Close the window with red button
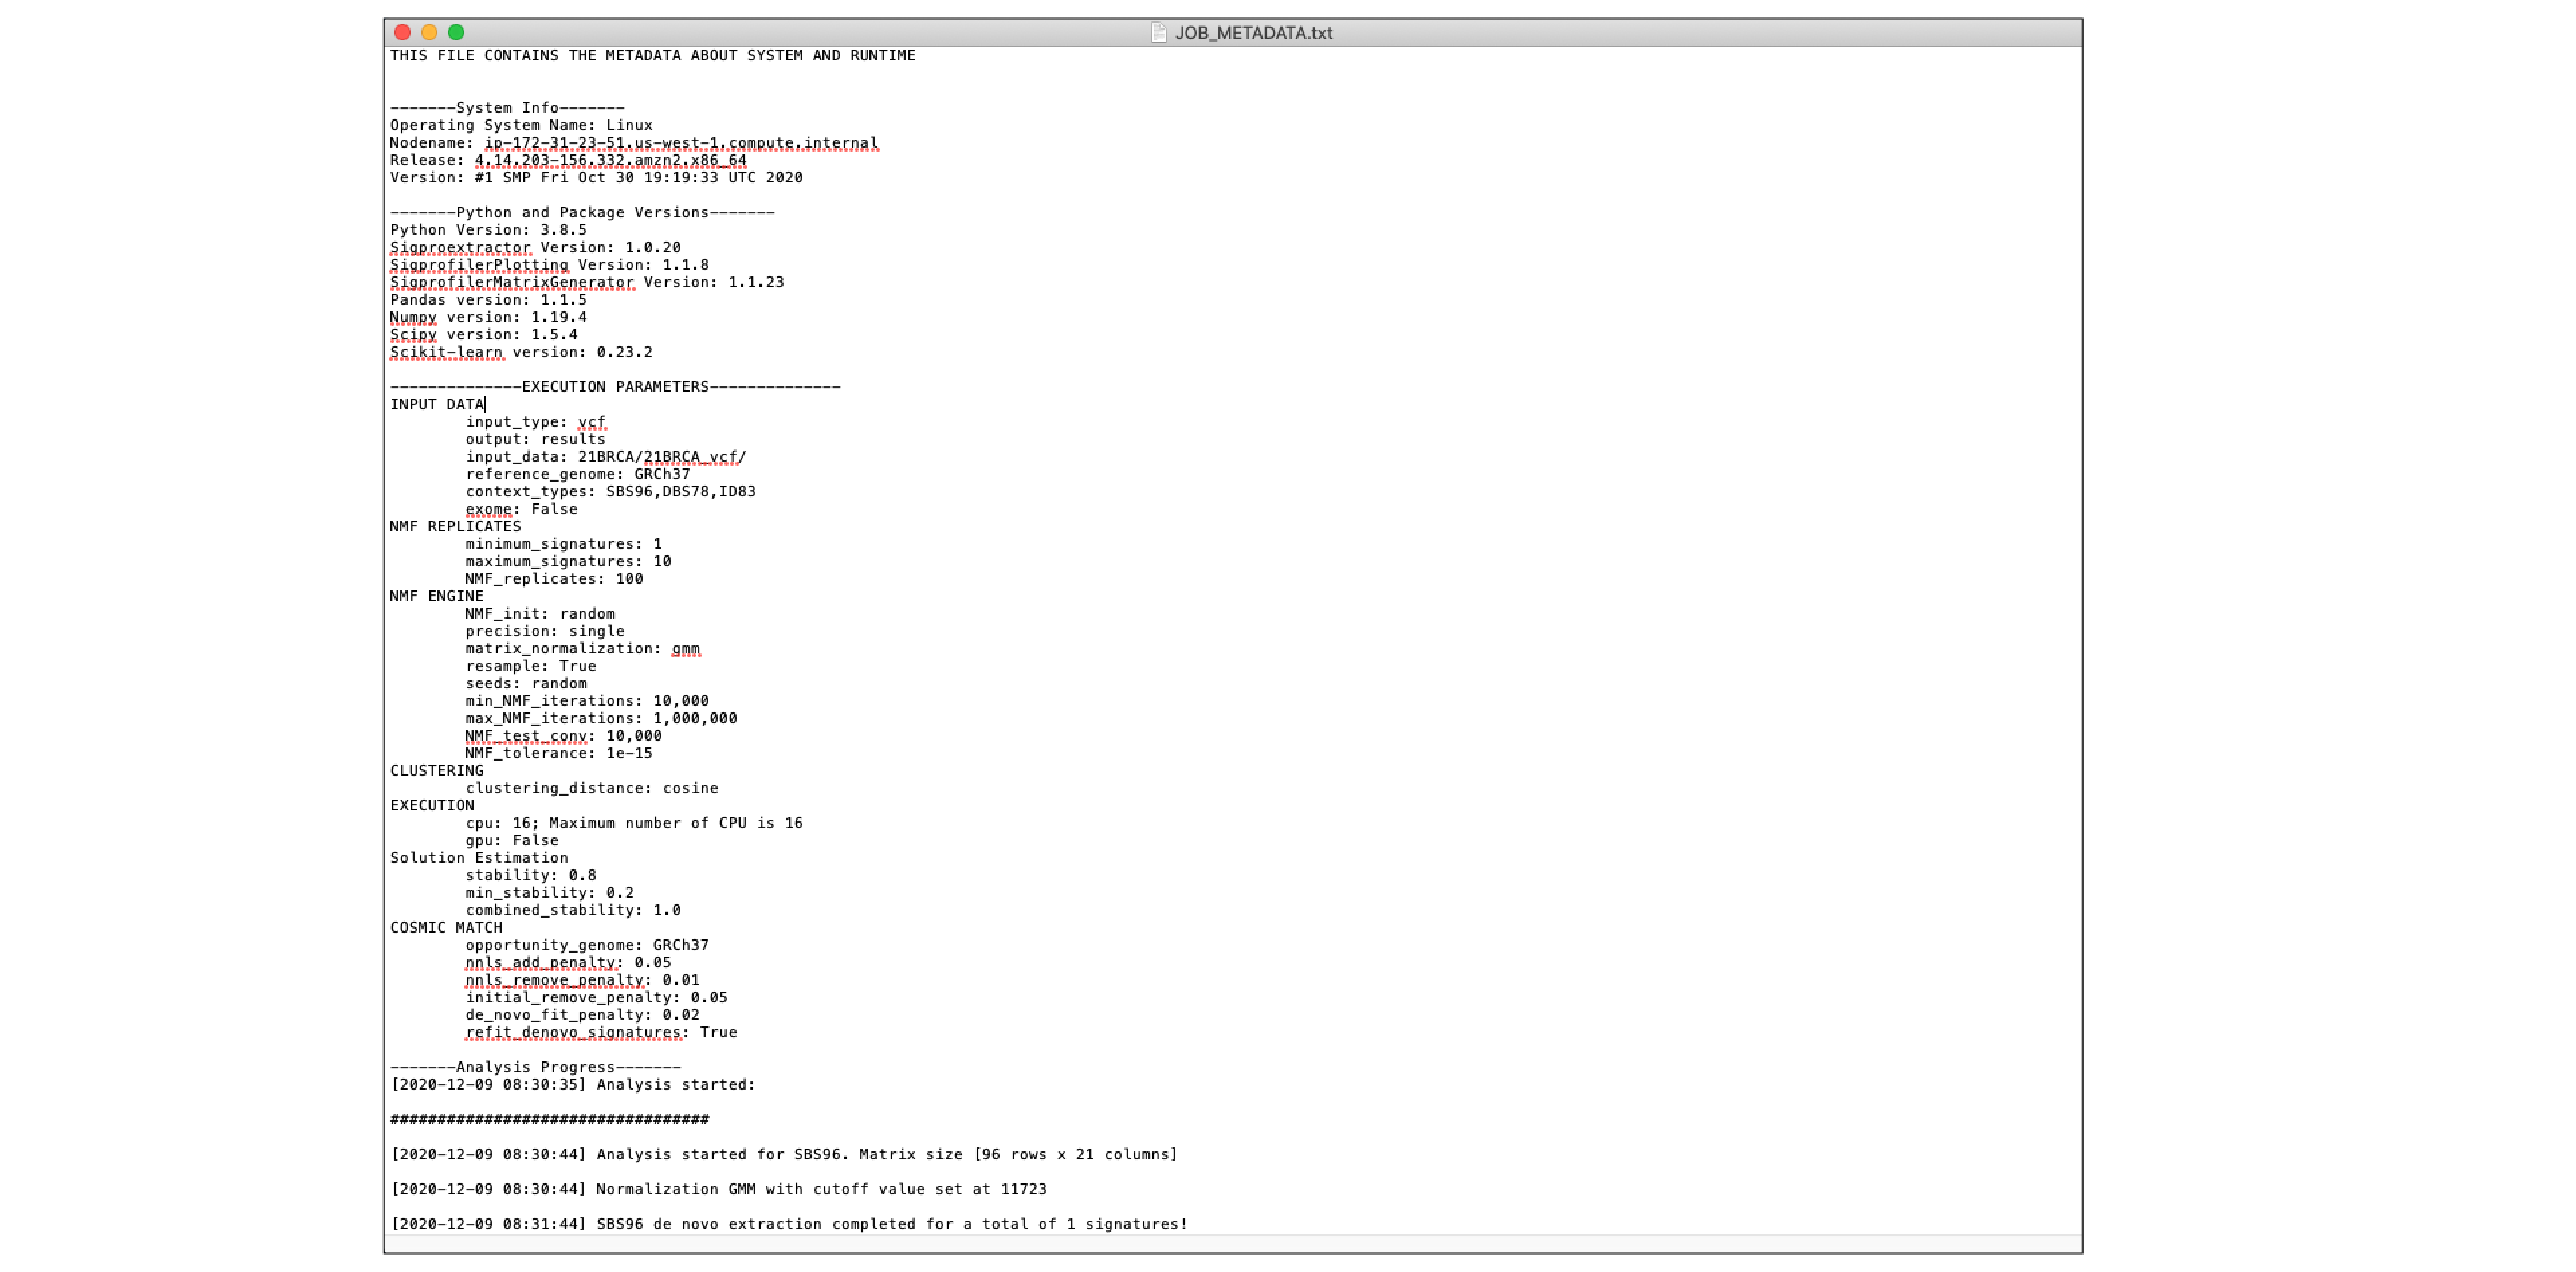This screenshot has height=1272, width=2576. [403, 32]
